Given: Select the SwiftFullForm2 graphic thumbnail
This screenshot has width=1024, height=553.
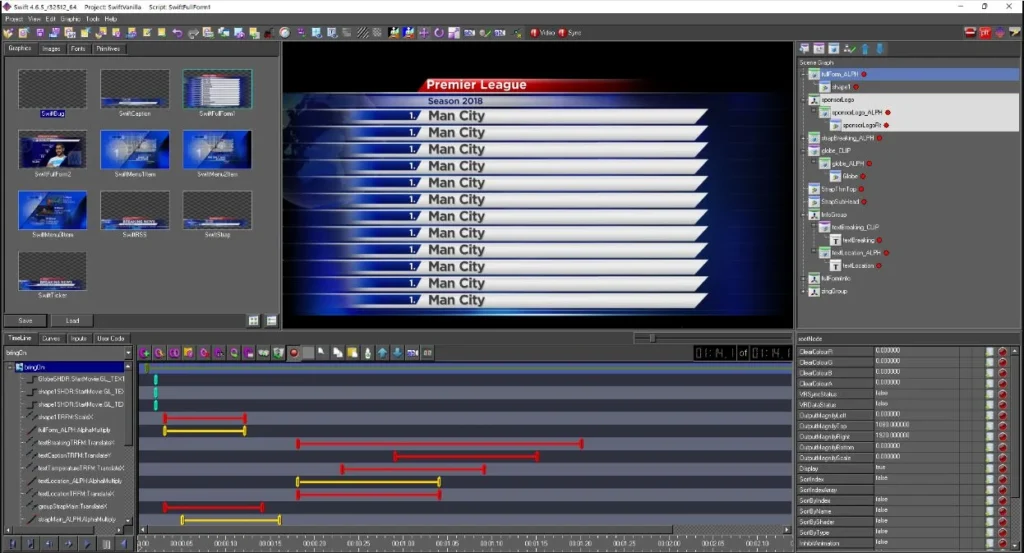Looking at the screenshot, I should (x=52, y=150).
